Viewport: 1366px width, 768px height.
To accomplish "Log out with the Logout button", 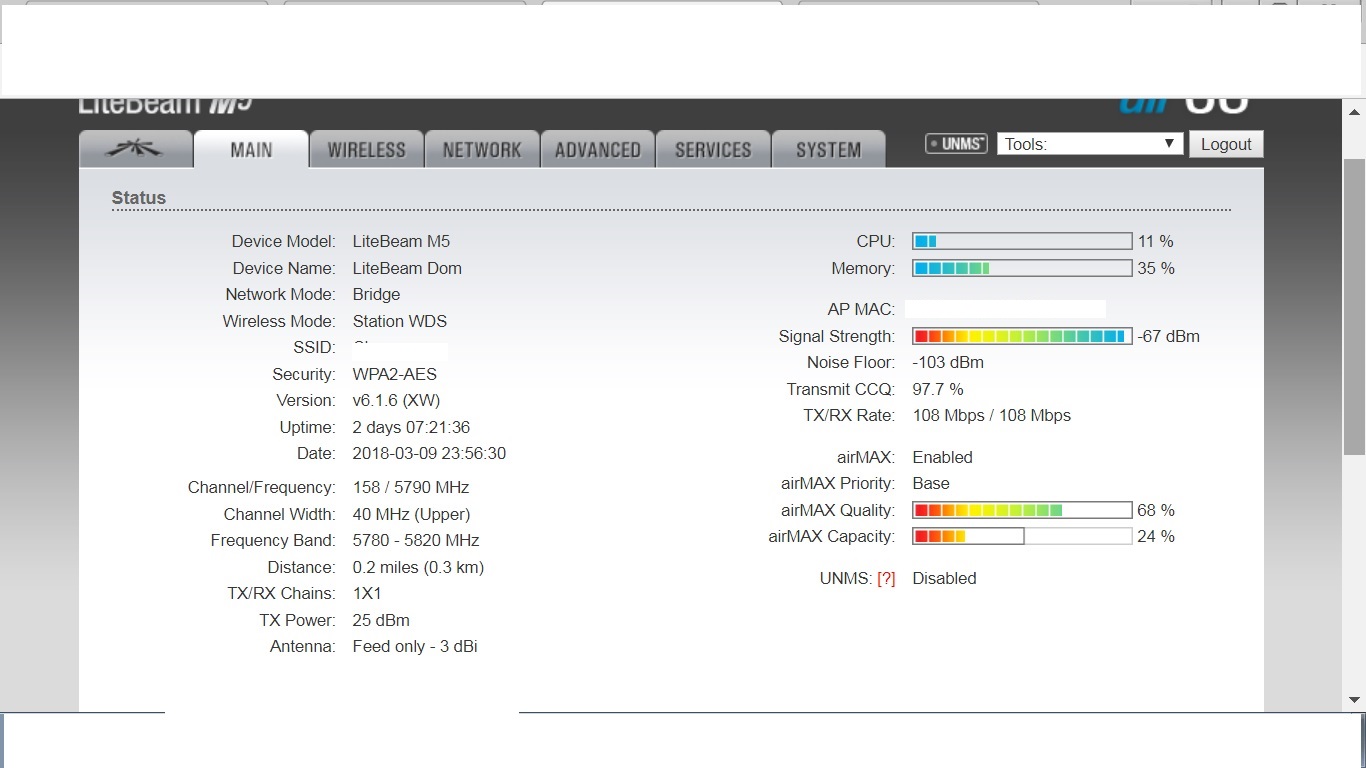I will [x=1226, y=144].
